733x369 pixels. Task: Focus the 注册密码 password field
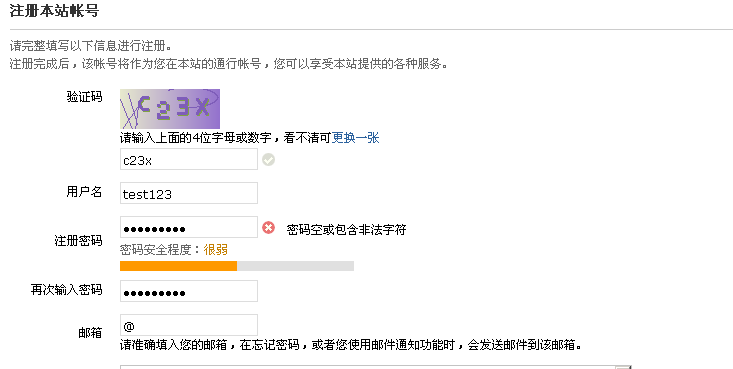[x=189, y=227]
